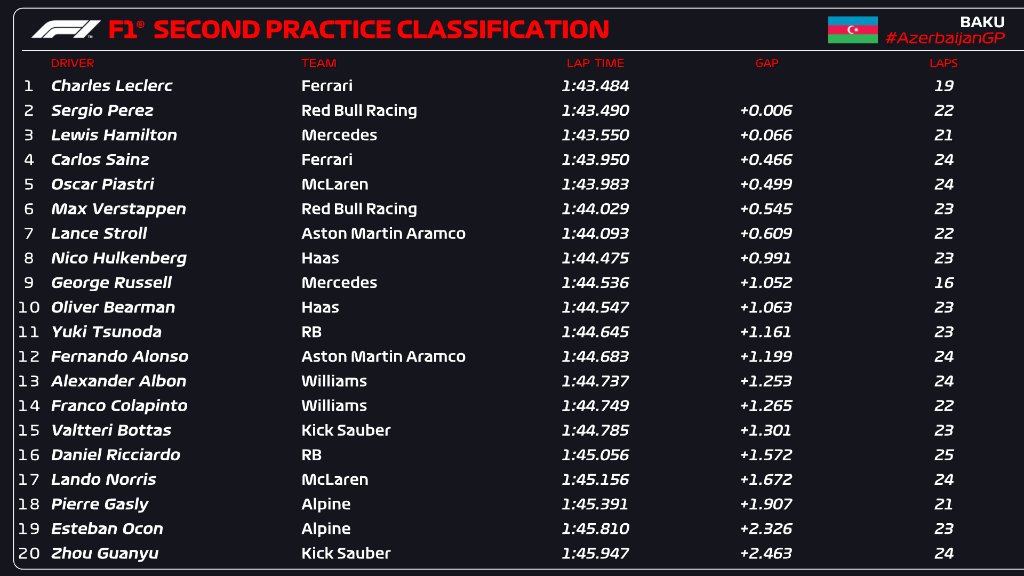The height and width of the screenshot is (576, 1024).
Task: Click the F1 logo icon
Action: (66, 30)
